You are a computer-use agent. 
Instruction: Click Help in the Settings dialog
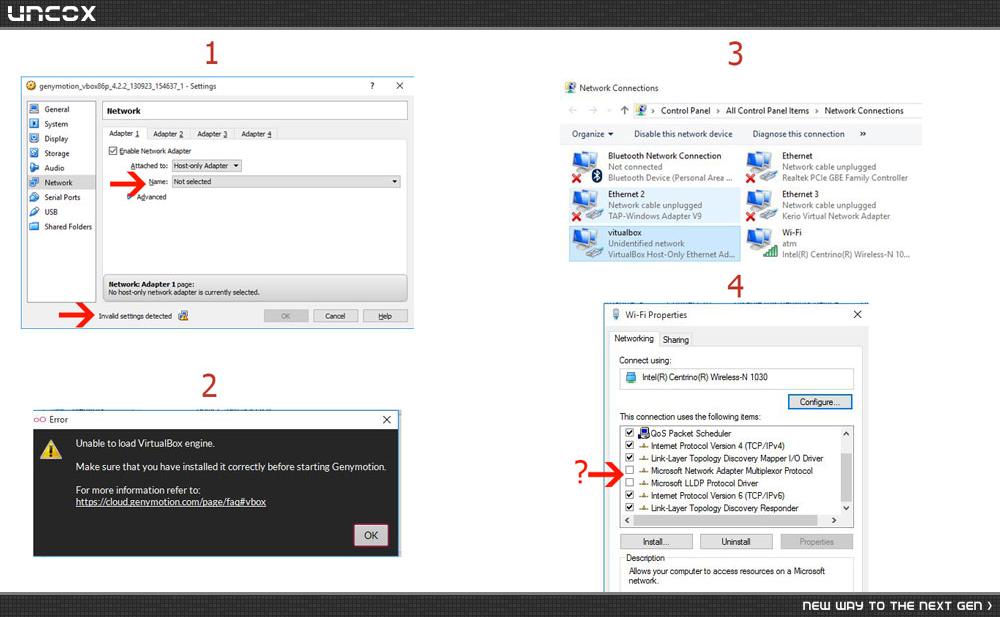385,316
